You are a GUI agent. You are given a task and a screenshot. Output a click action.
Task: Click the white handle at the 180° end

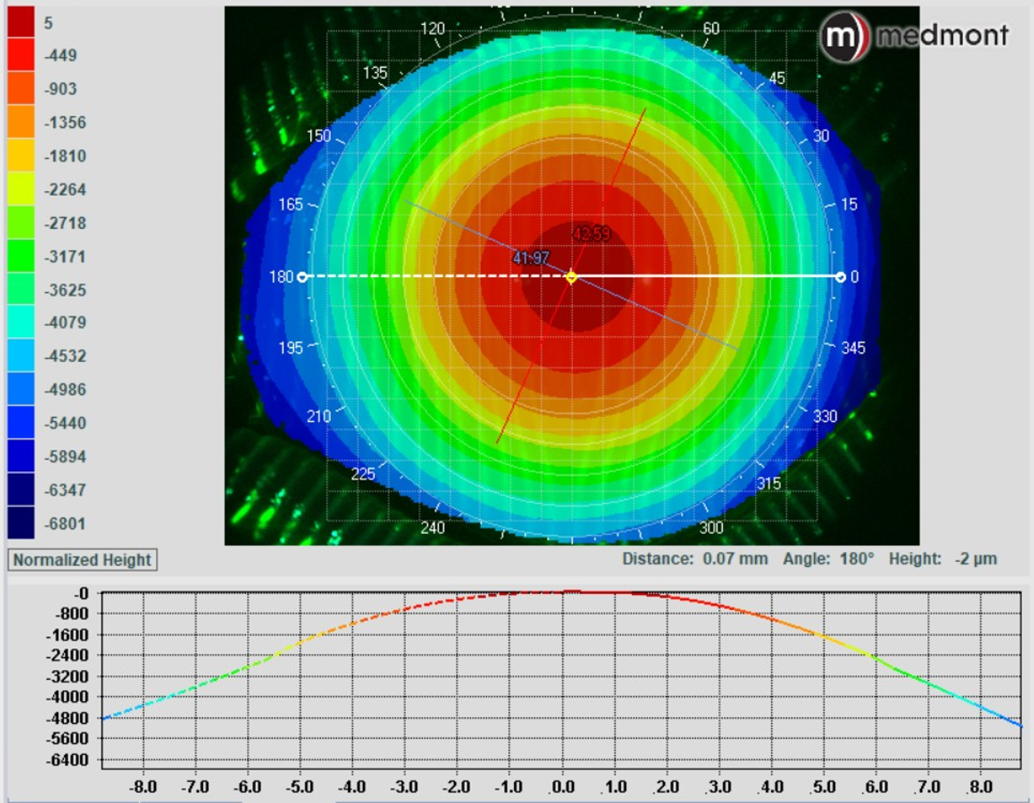[x=303, y=277]
